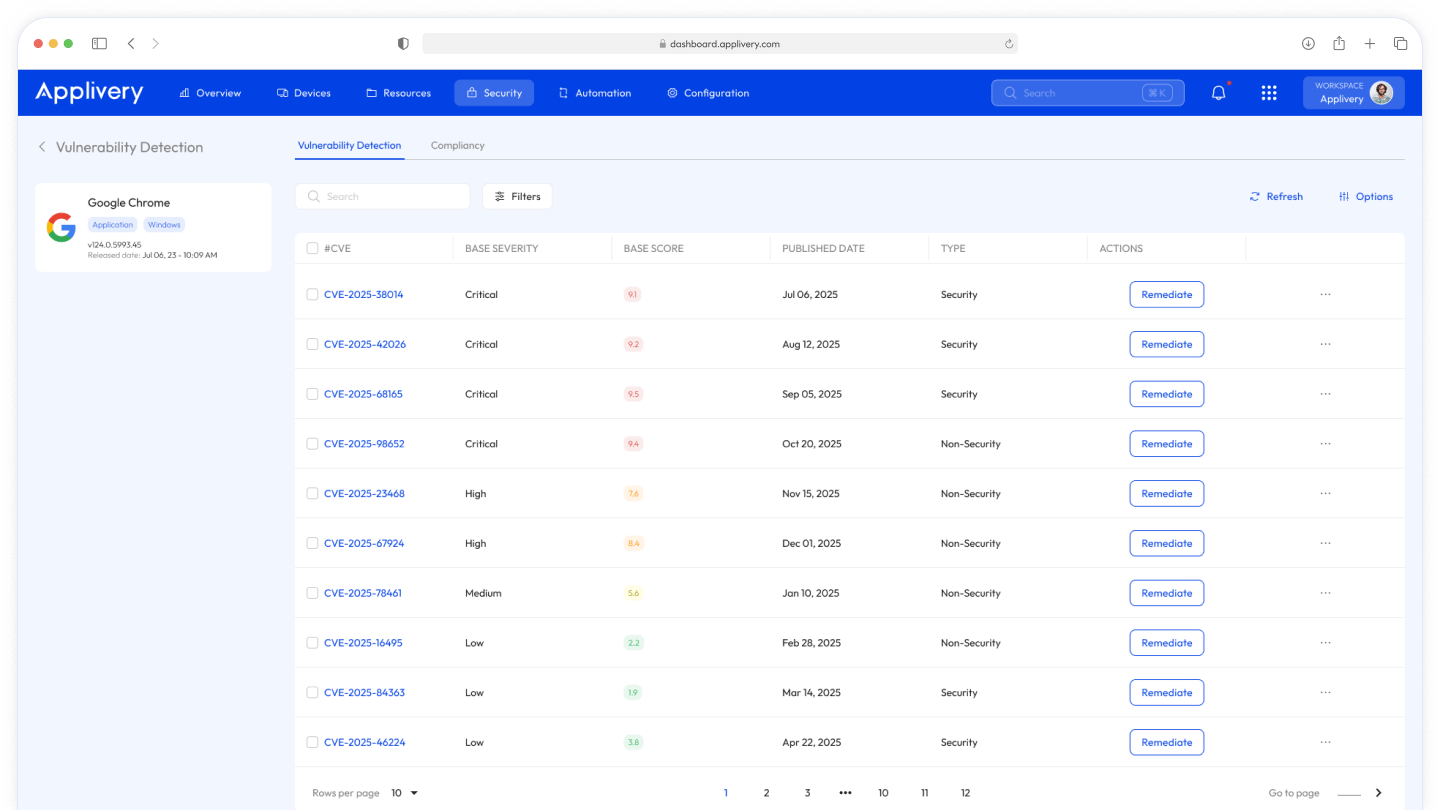The height and width of the screenshot is (810, 1440).
Task: Select Overview in the navigation bar
Action: pyautogui.click(x=210, y=92)
